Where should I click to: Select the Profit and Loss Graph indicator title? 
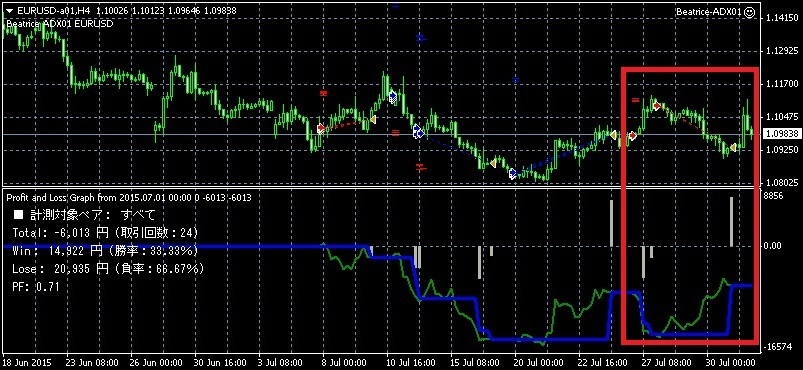[128, 197]
